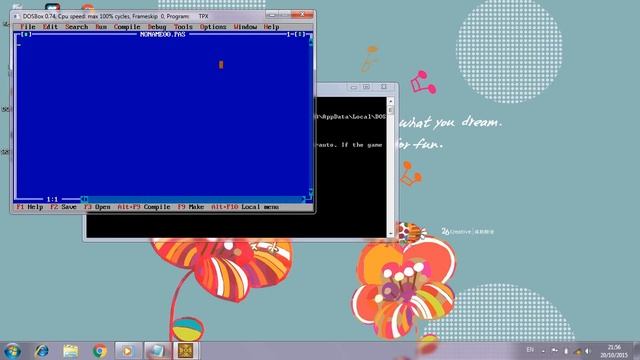Open the Compile menu
Screen dimensions: 640x360
pyautogui.click(x=127, y=27)
